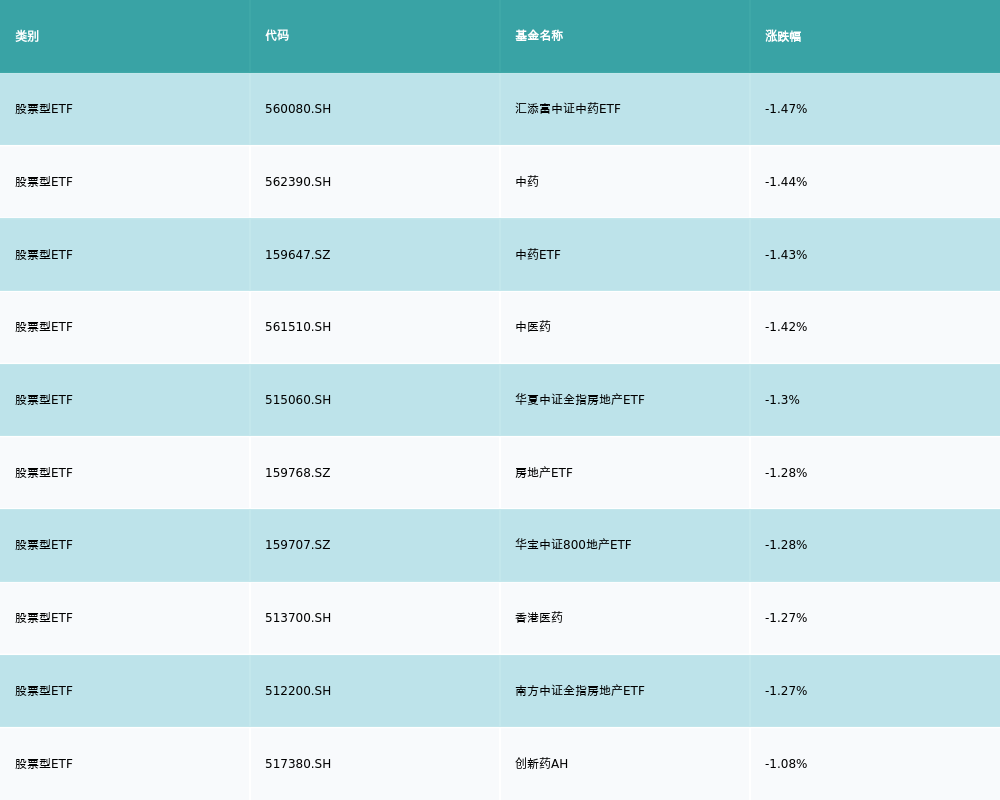Select the code cell 159707.SZ
Screen dimensions: 1000x800
298,545
